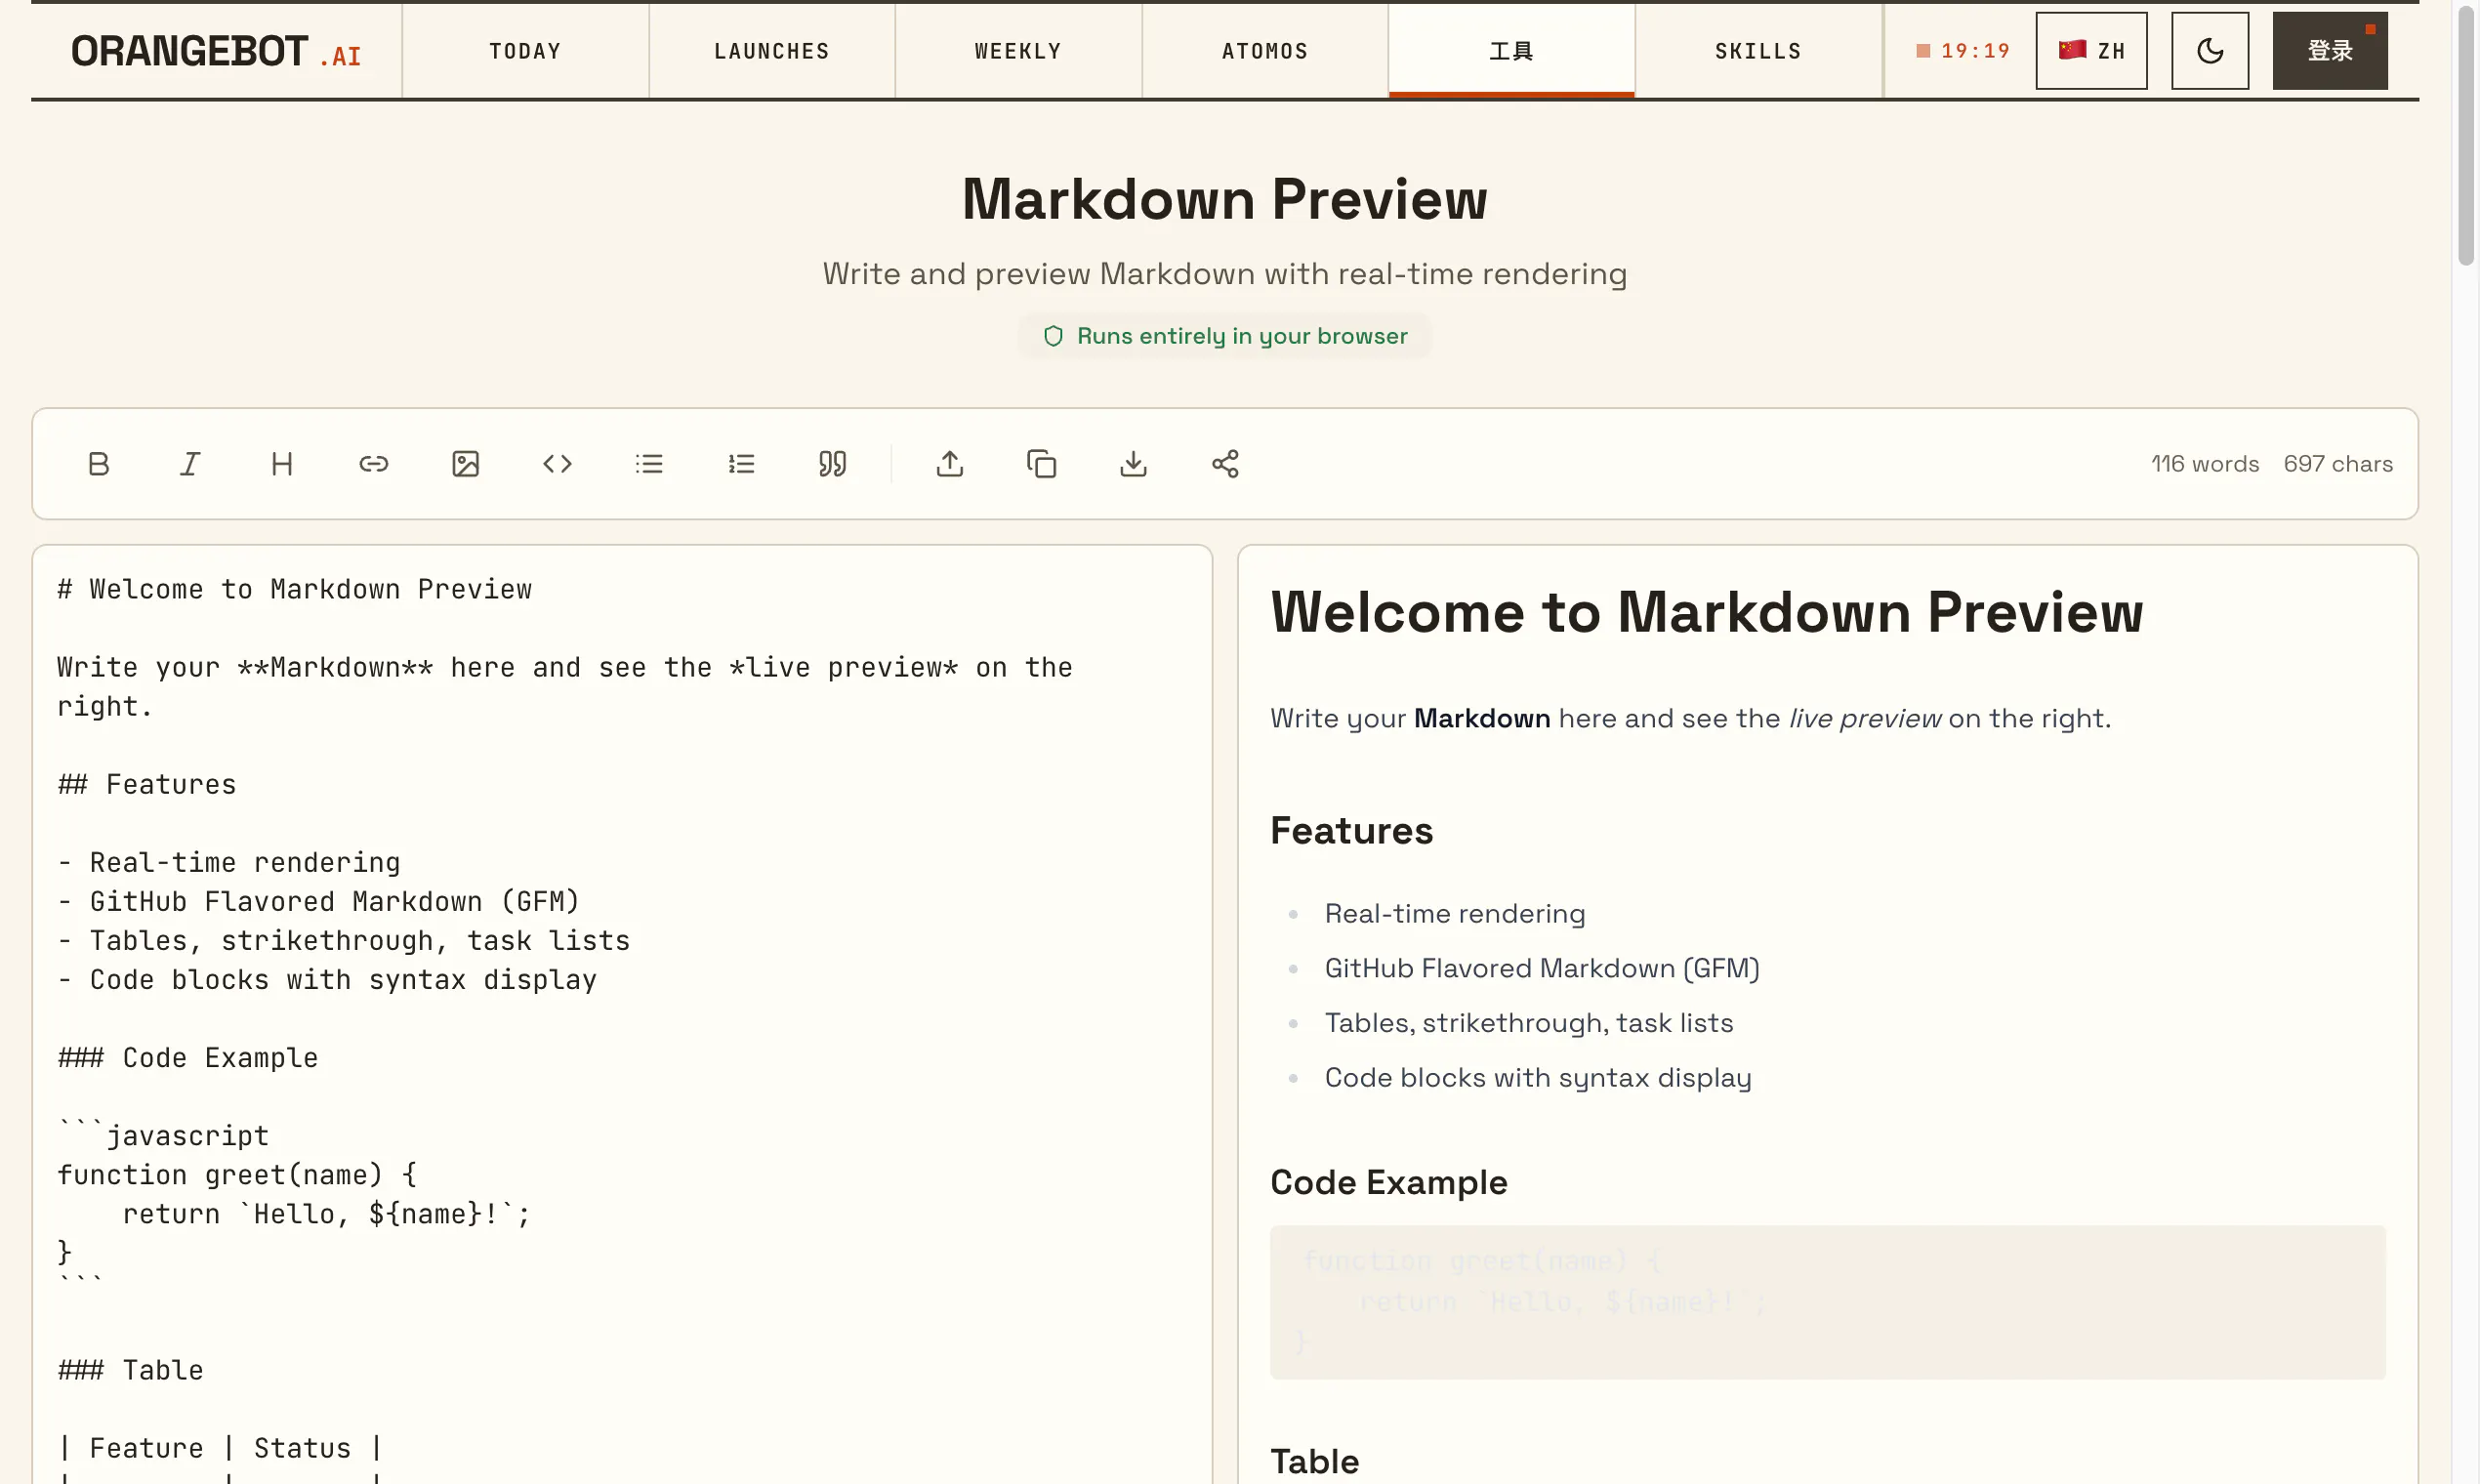Insert a link using the chain icon
This screenshot has height=1484, width=2480.
pyautogui.click(x=373, y=464)
